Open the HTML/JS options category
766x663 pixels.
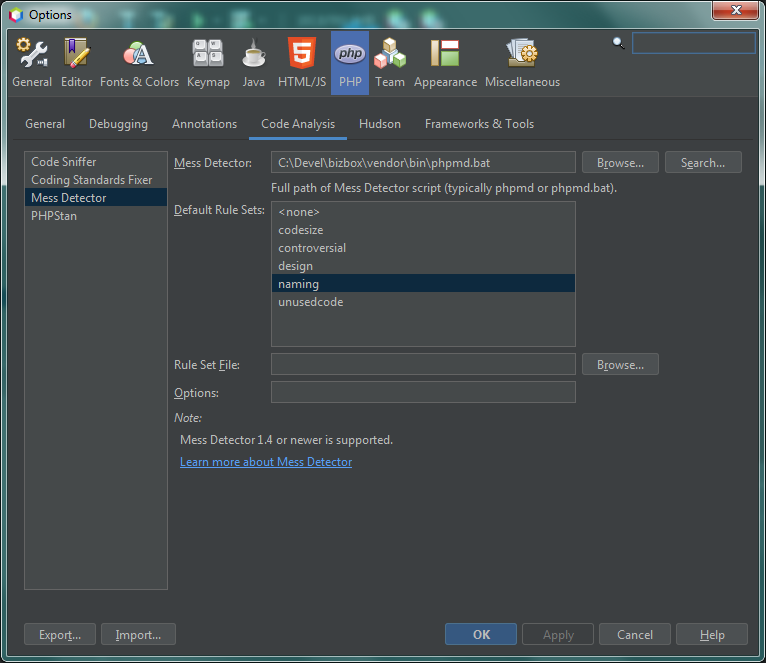(302, 64)
